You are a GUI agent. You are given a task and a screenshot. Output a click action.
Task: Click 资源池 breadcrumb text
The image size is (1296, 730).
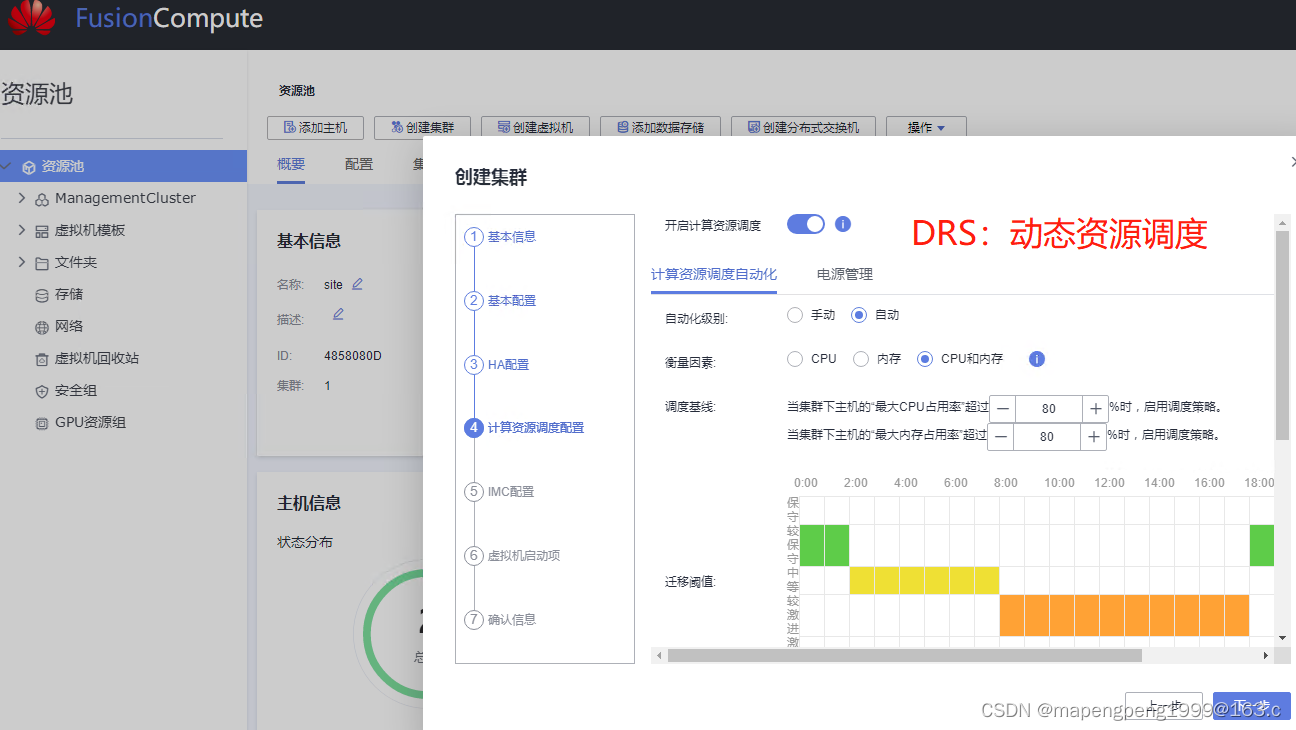(x=296, y=91)
